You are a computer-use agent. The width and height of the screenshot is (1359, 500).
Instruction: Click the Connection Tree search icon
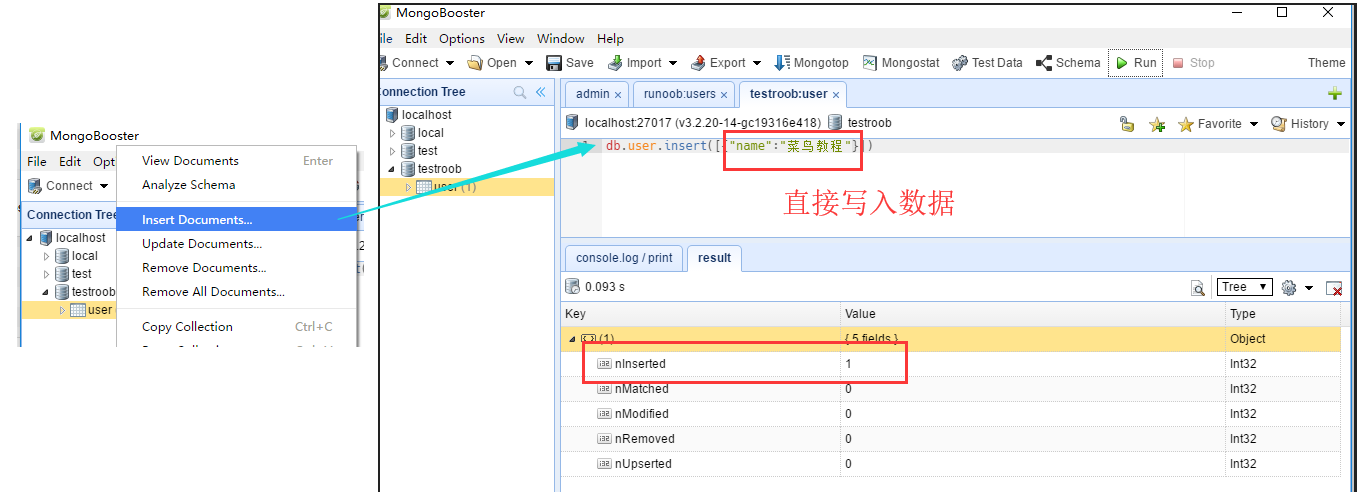pos(520,92)
